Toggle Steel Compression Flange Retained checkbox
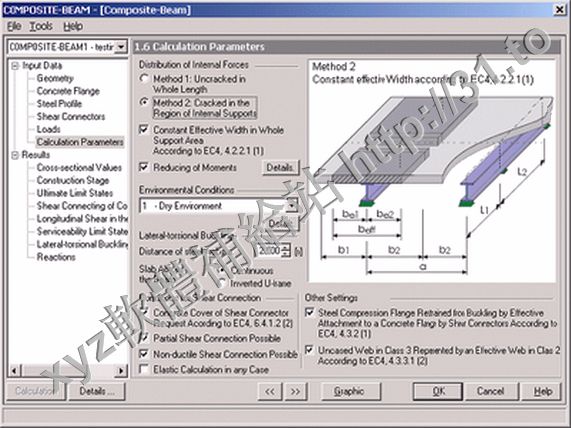571x428 pixels. 310,312
